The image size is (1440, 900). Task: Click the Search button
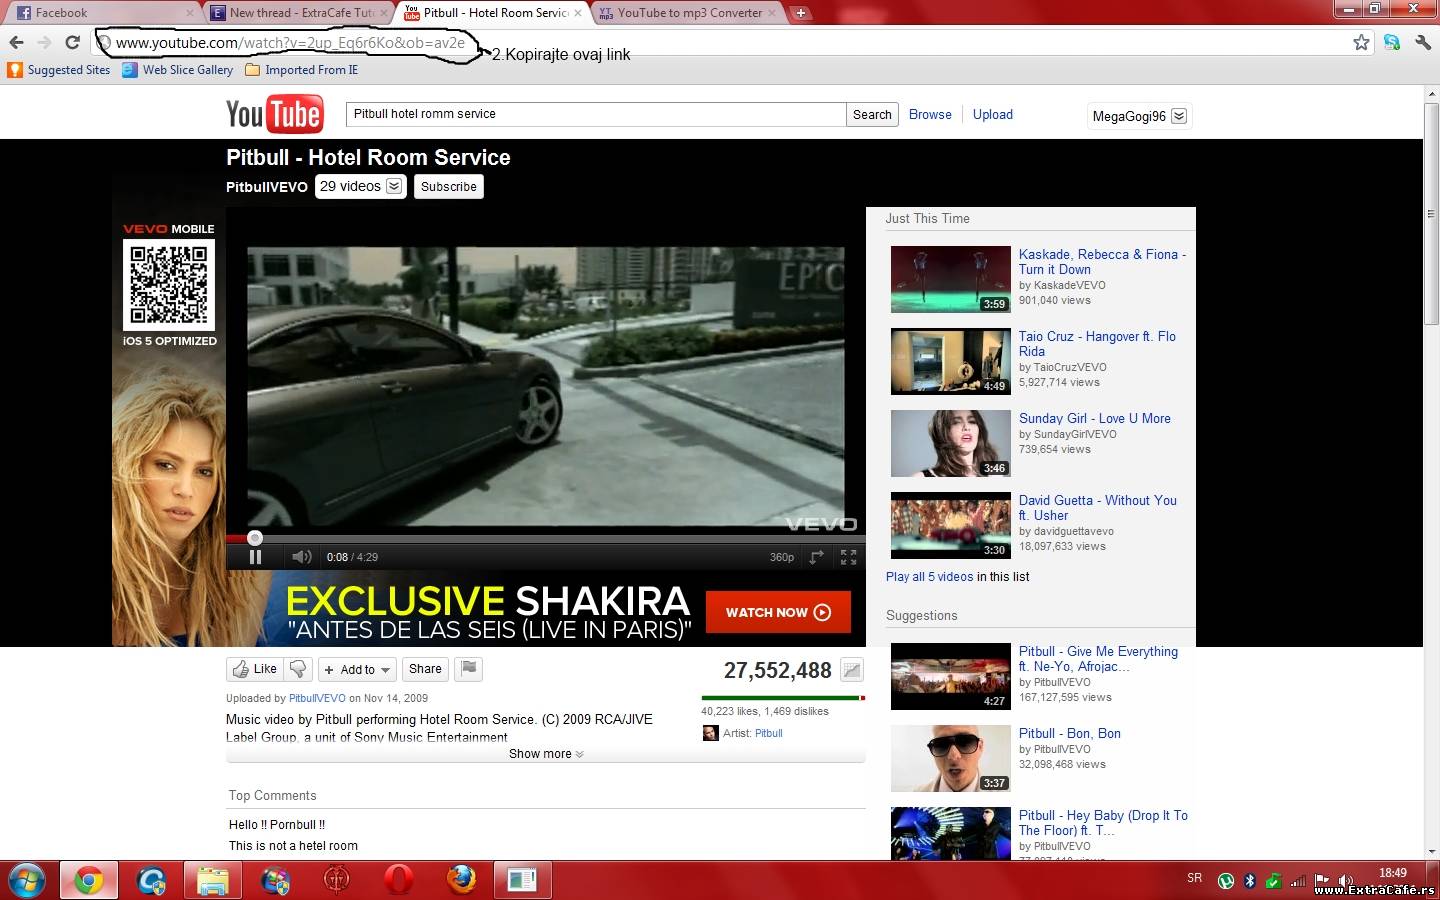872,115
